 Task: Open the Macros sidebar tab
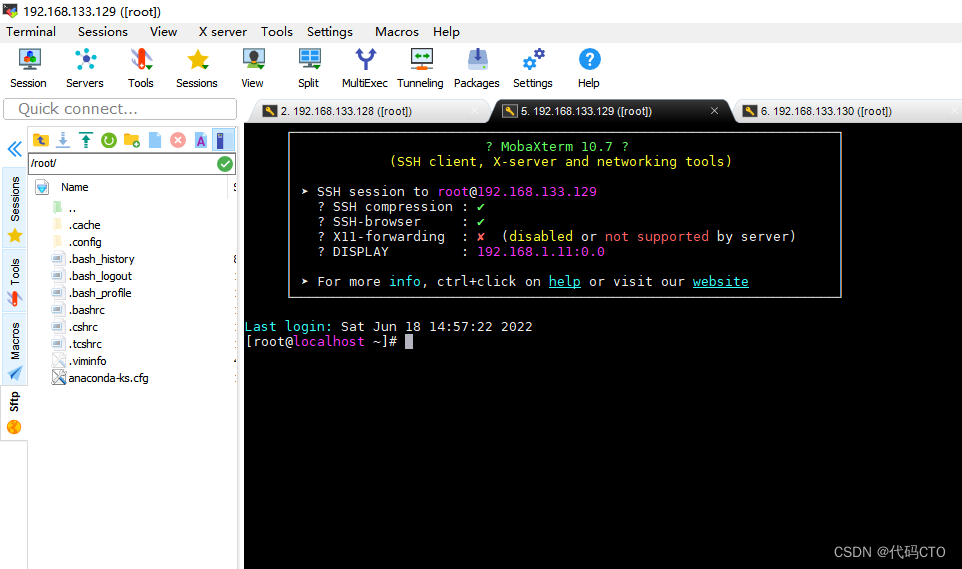point(15,350)
